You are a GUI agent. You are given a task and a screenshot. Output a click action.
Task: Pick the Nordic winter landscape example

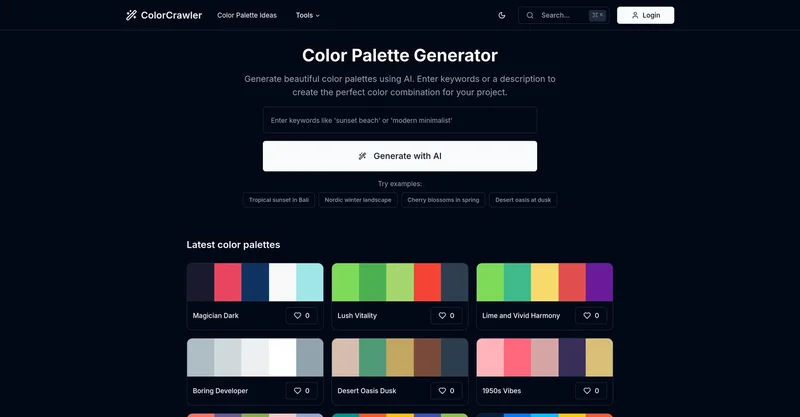click(x=358, y=200)
